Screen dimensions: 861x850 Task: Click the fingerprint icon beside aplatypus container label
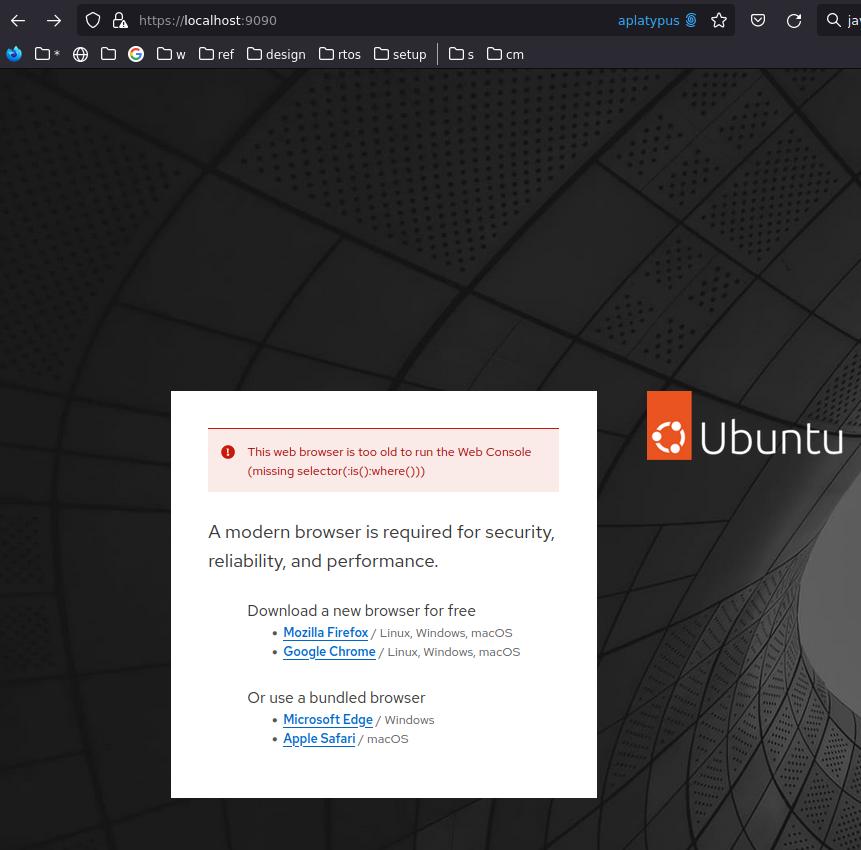coord(690,20)
